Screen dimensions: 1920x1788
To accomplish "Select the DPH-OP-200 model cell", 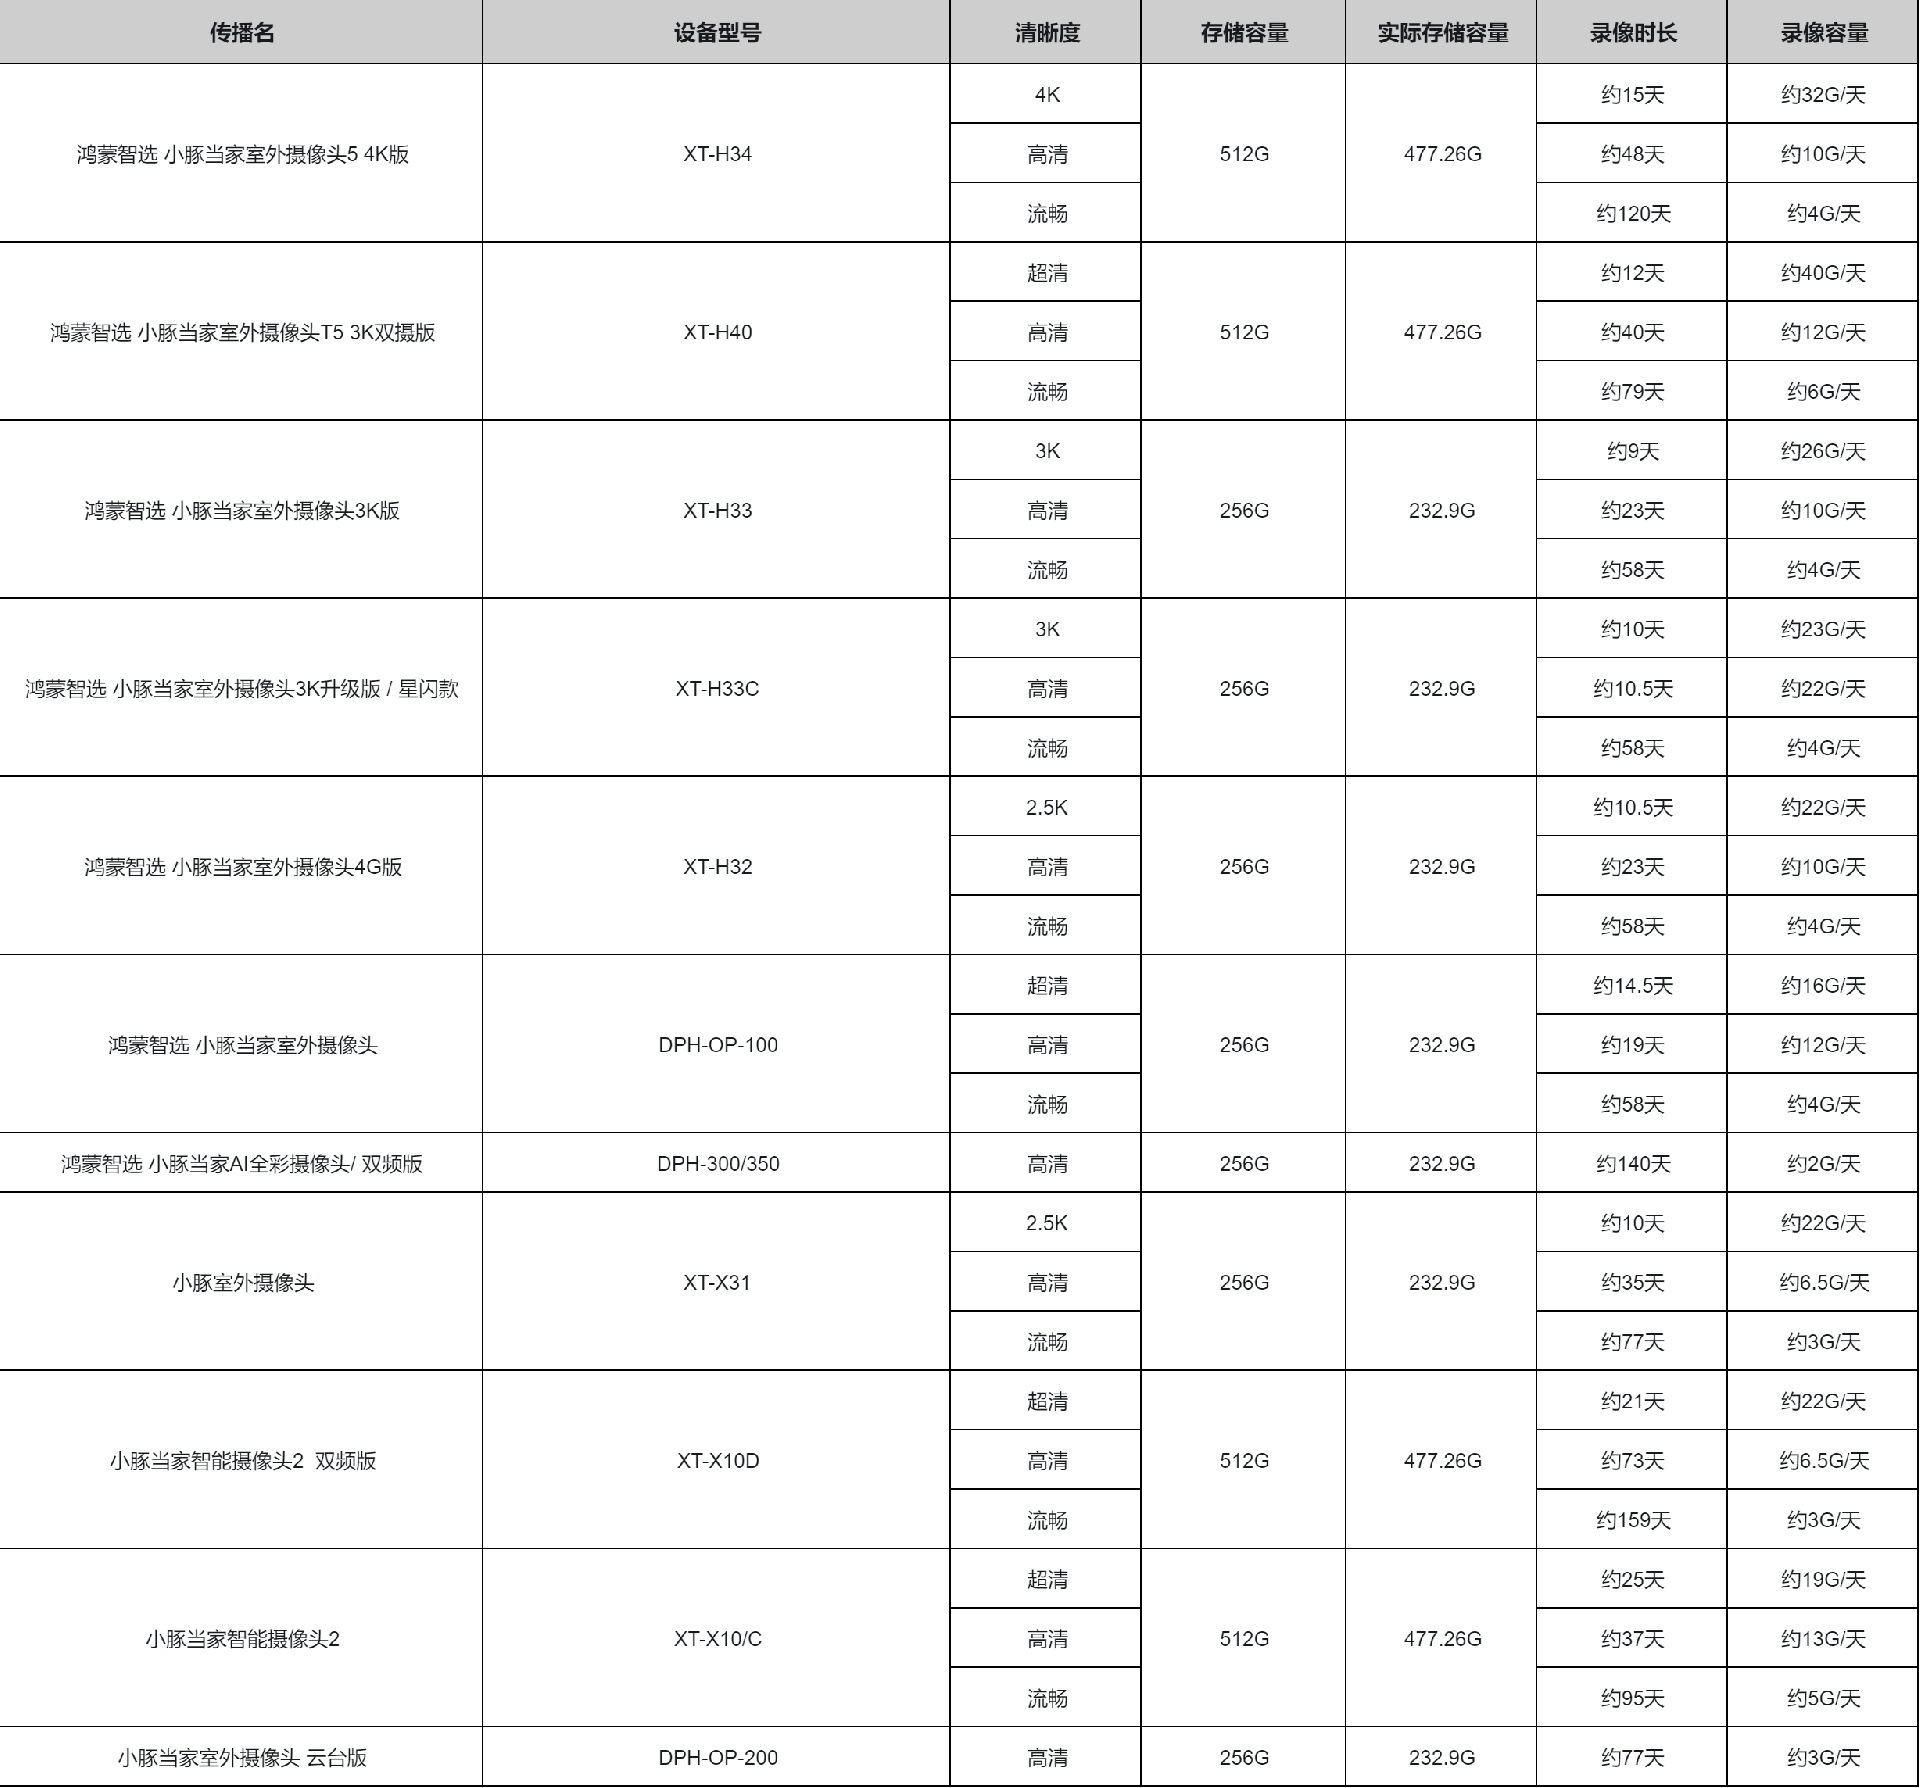I will (x=717, y=1757).
